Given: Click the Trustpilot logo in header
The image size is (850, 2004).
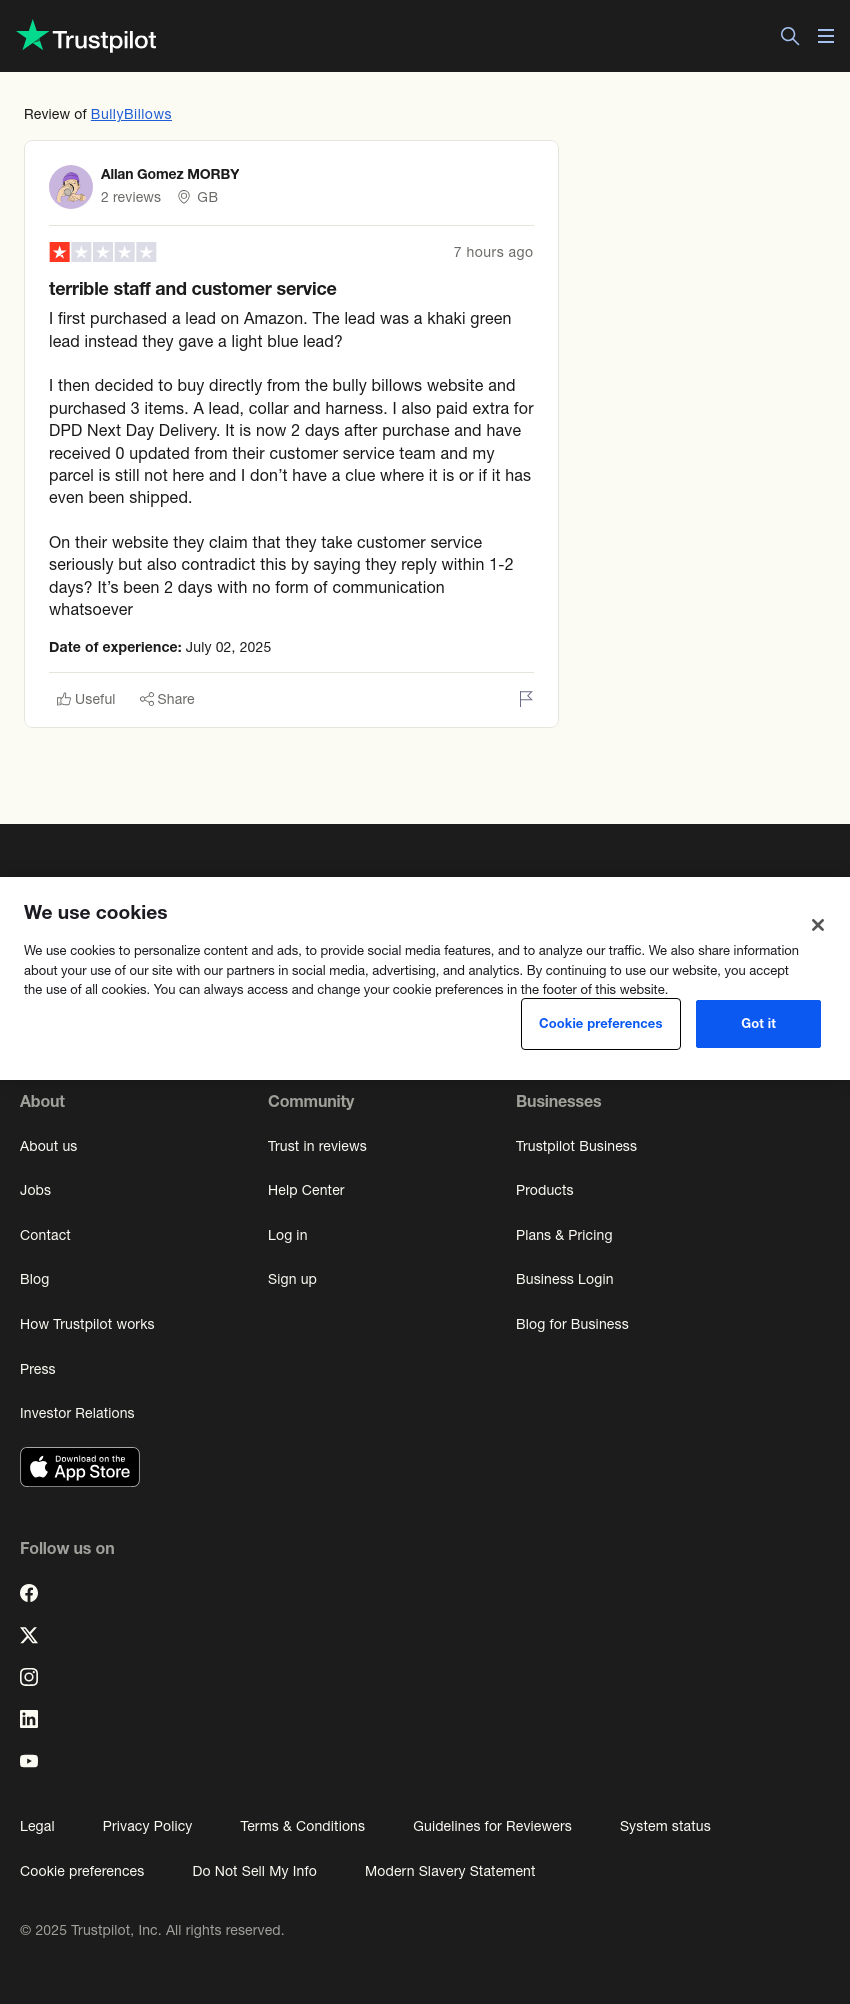Looking at the screenshot, I should pos(87,37).
